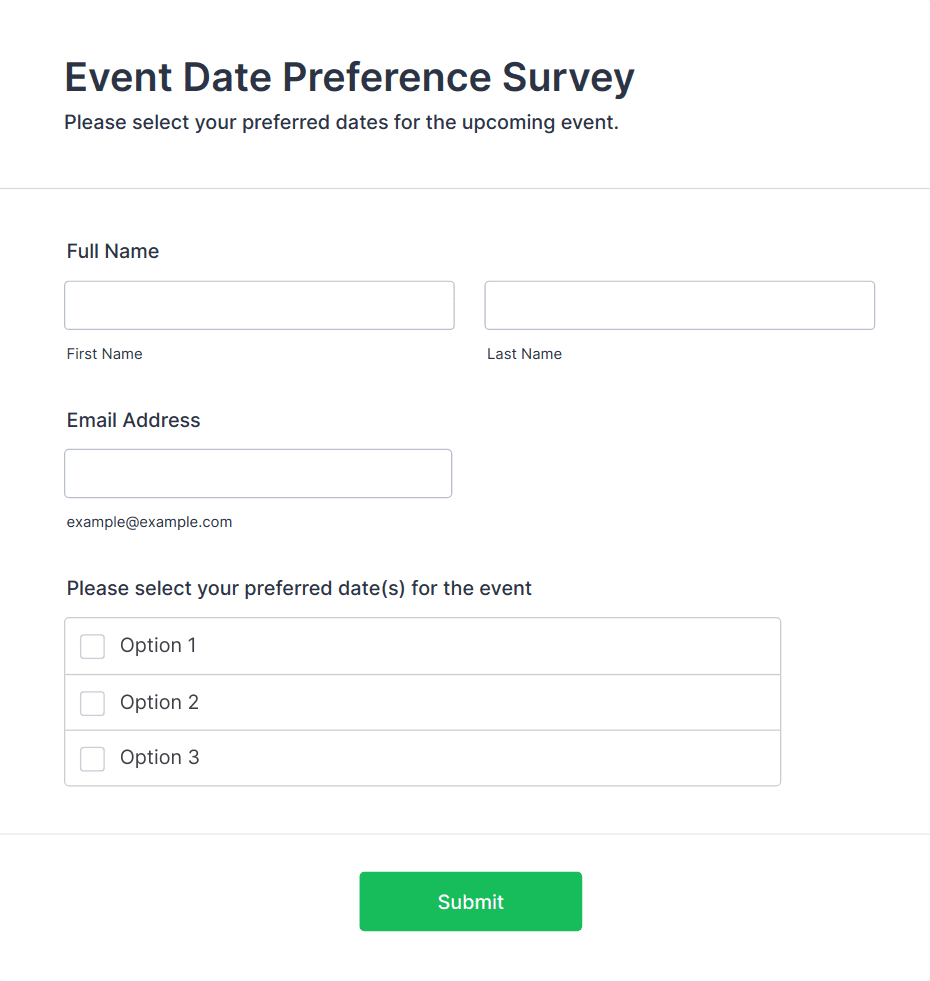Click the survey subtitle about preferred dates

pyautogui.click(x=341, y=124)
